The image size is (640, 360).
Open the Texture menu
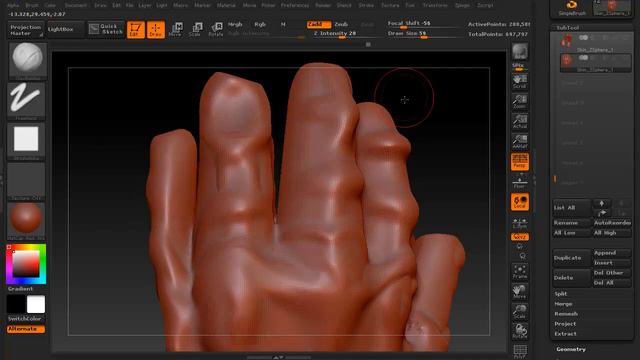(390, 5)
